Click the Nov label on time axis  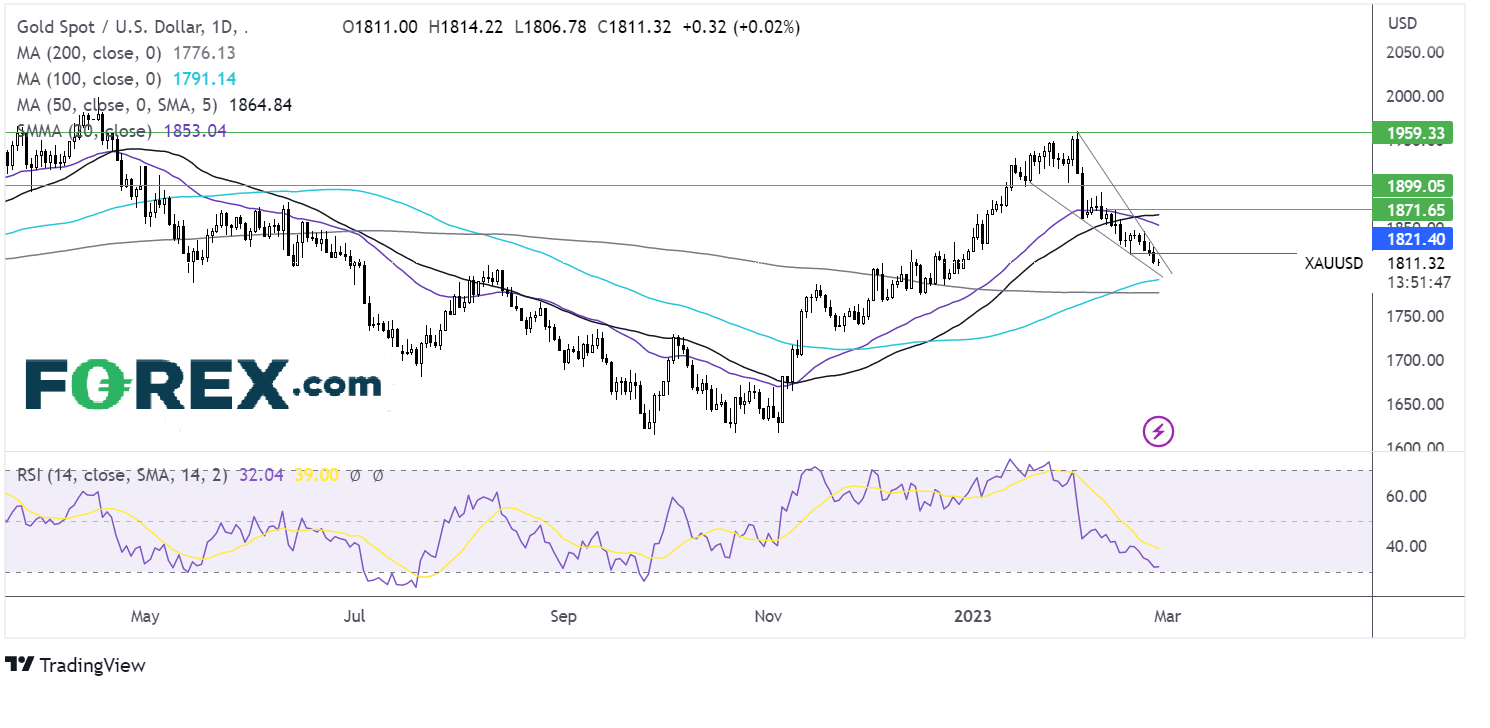(767, 616)
